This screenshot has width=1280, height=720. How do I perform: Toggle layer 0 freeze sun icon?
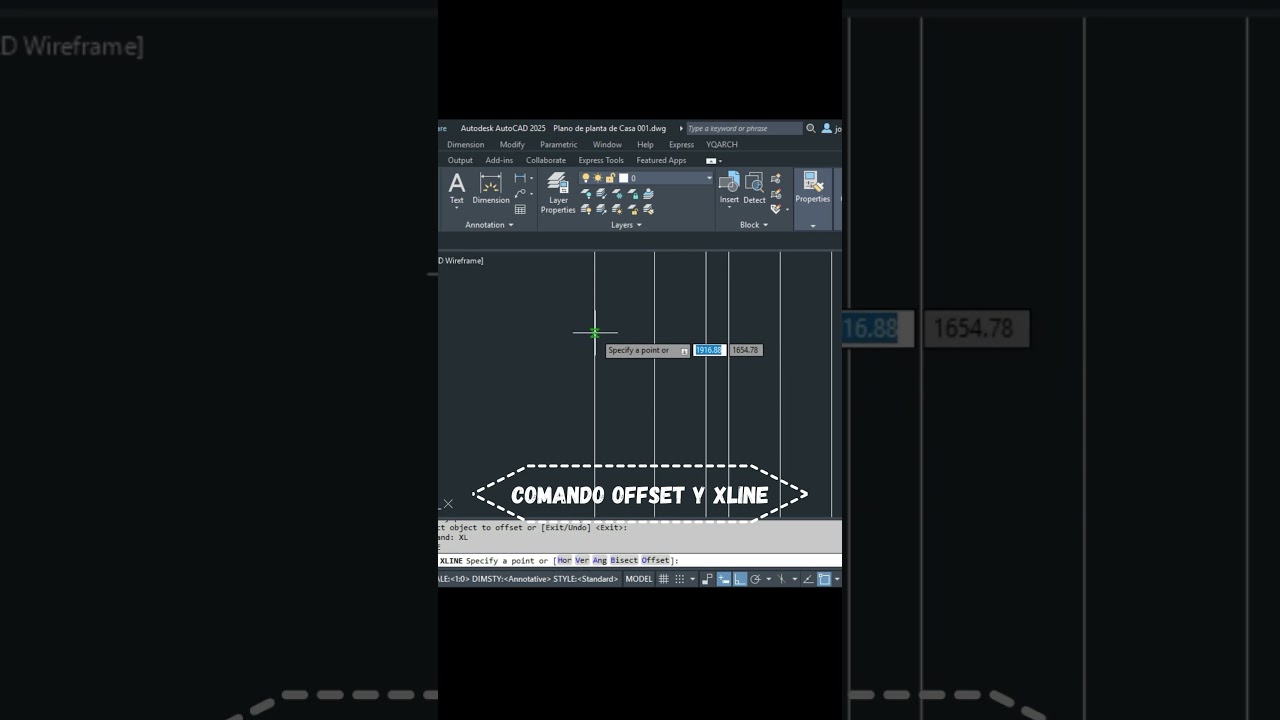click(x=598, y=178)
